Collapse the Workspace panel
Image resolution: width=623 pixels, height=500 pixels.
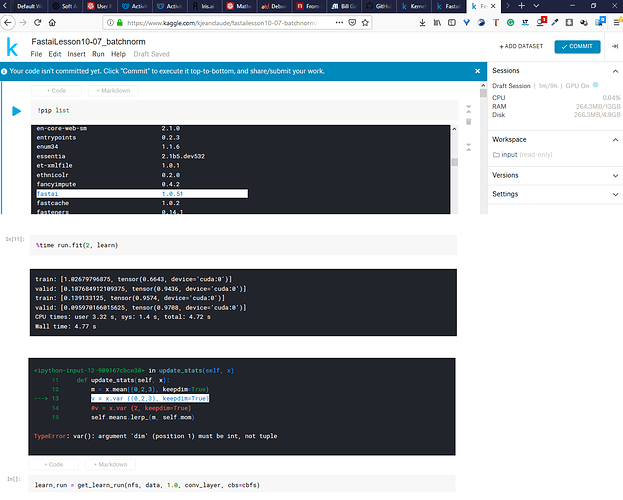click(x=613, y=139)
